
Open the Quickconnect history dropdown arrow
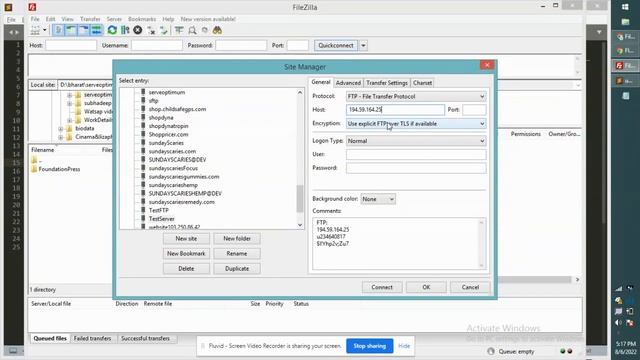click(x=363, y=45)
